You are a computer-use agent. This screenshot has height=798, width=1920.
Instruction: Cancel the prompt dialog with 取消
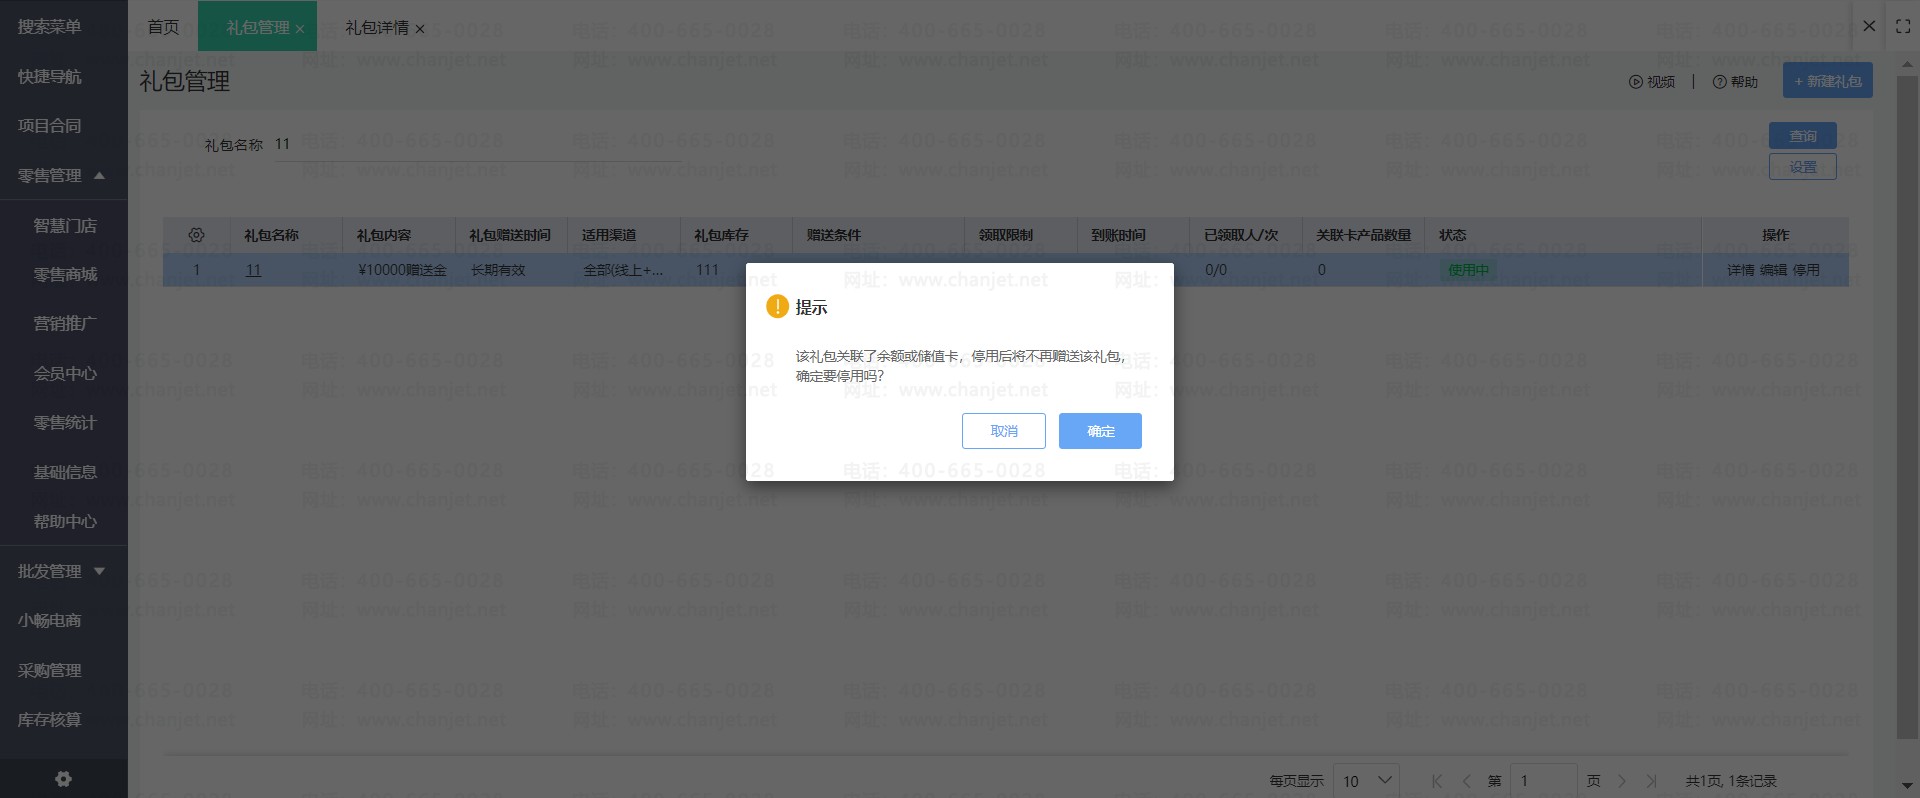1004,431
